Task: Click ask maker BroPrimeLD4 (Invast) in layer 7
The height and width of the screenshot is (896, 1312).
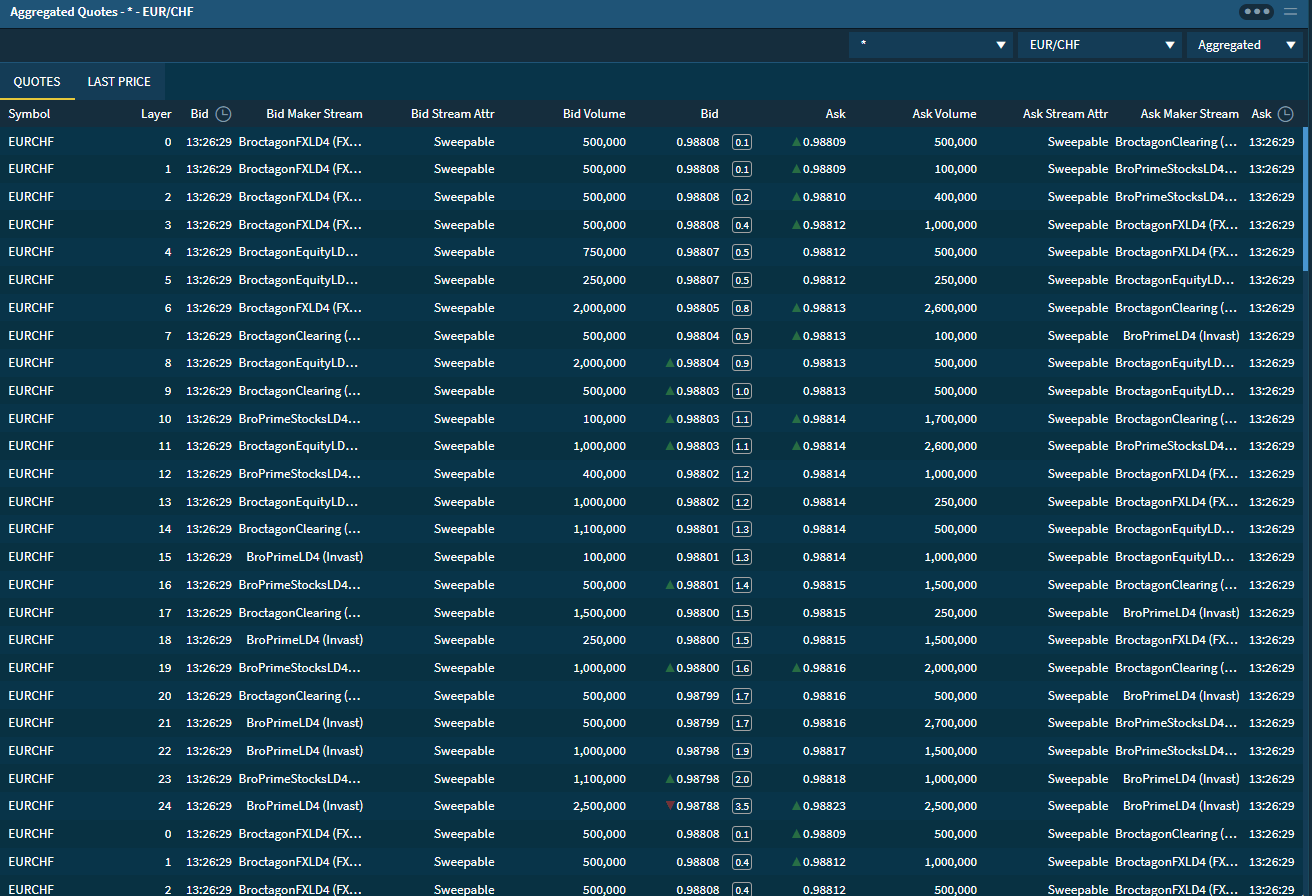Action: (1181, 336)
